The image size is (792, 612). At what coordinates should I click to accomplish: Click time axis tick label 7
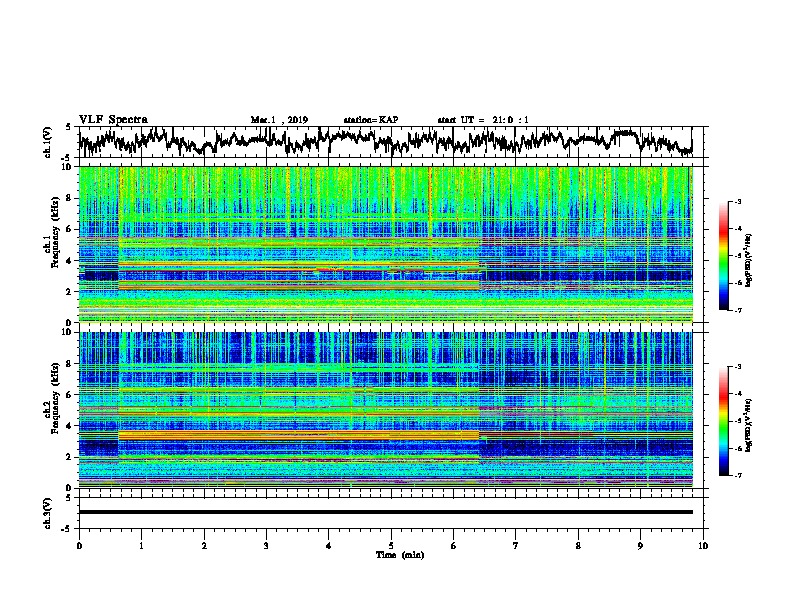[516, 546]
